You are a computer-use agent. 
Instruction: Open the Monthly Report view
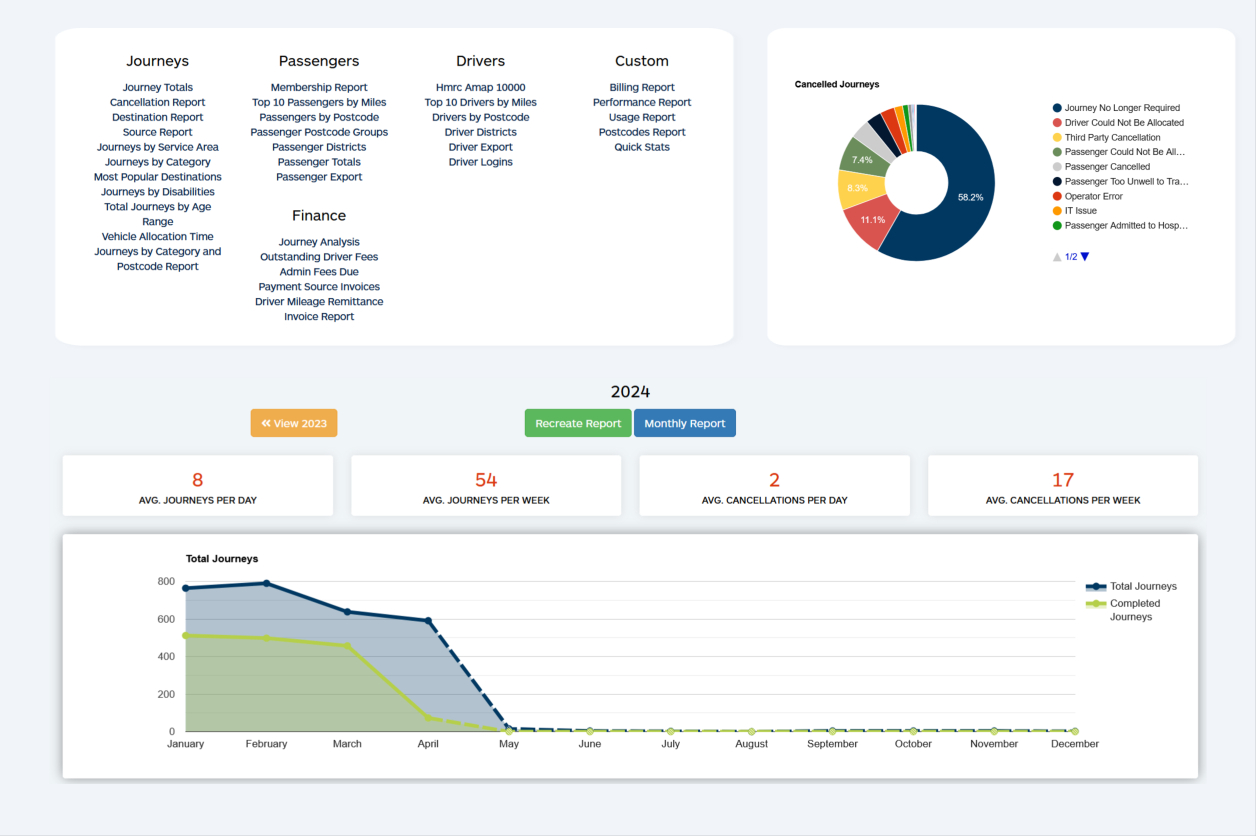[x=685, y=423]
